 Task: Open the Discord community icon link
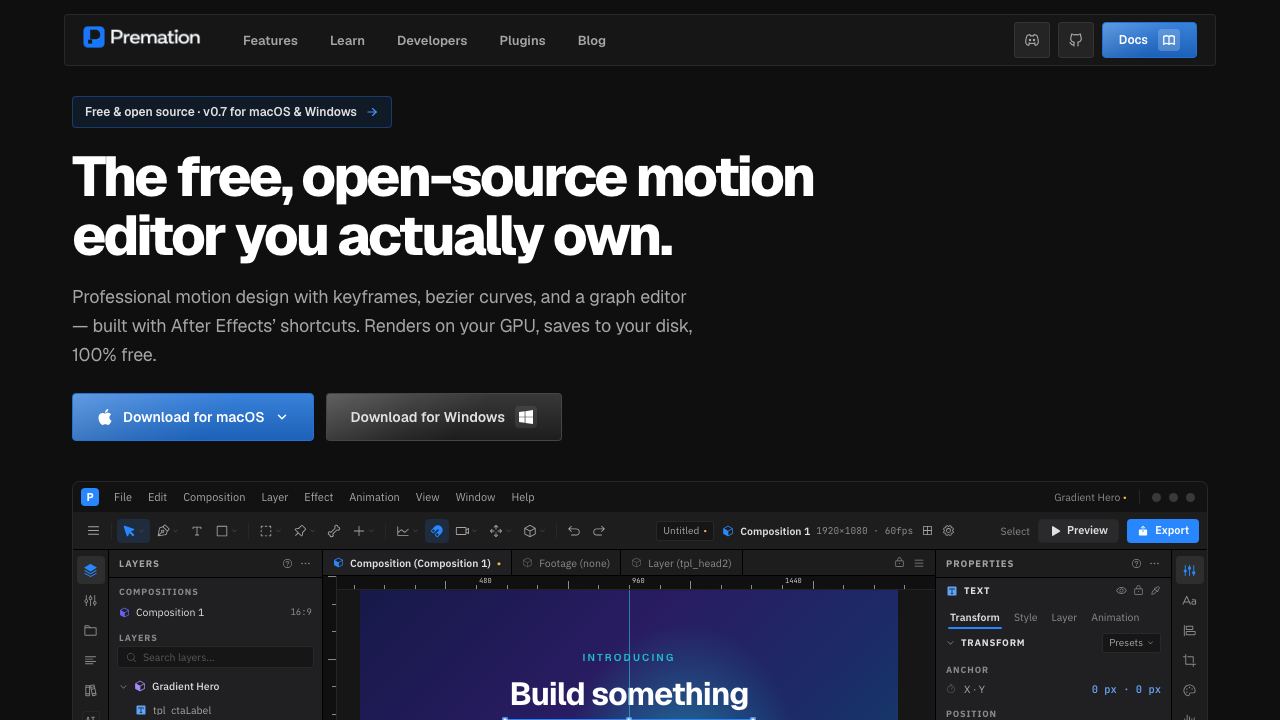[1032, 40]
